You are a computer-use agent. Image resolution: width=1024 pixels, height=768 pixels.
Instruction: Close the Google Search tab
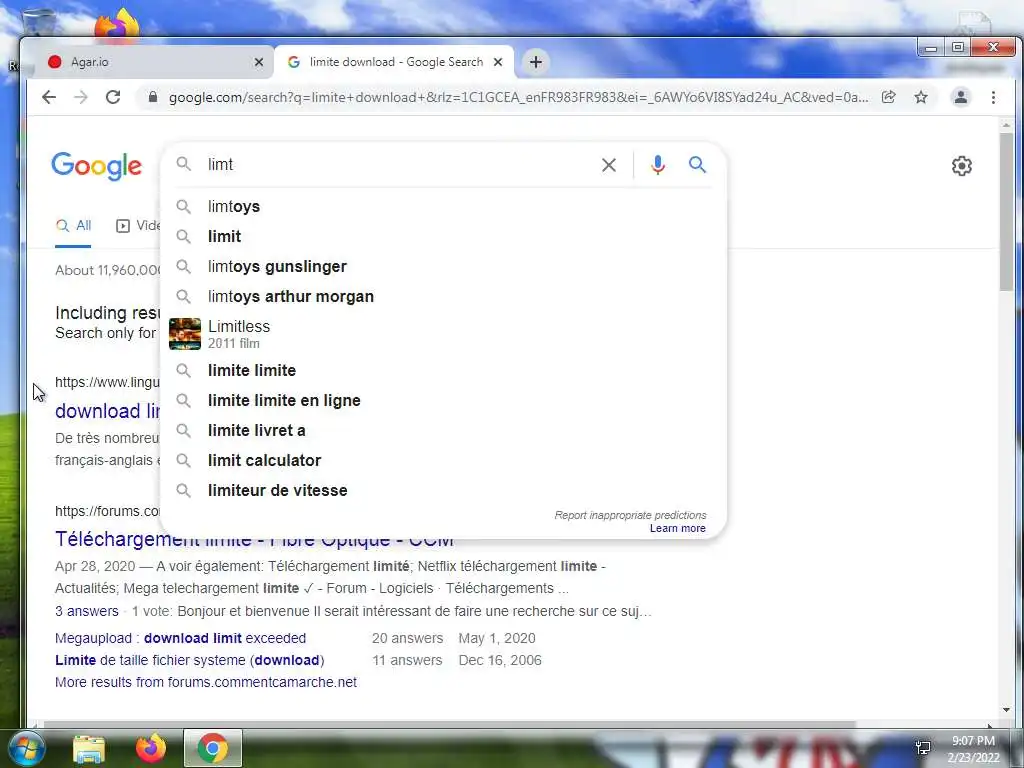[498, 62]
